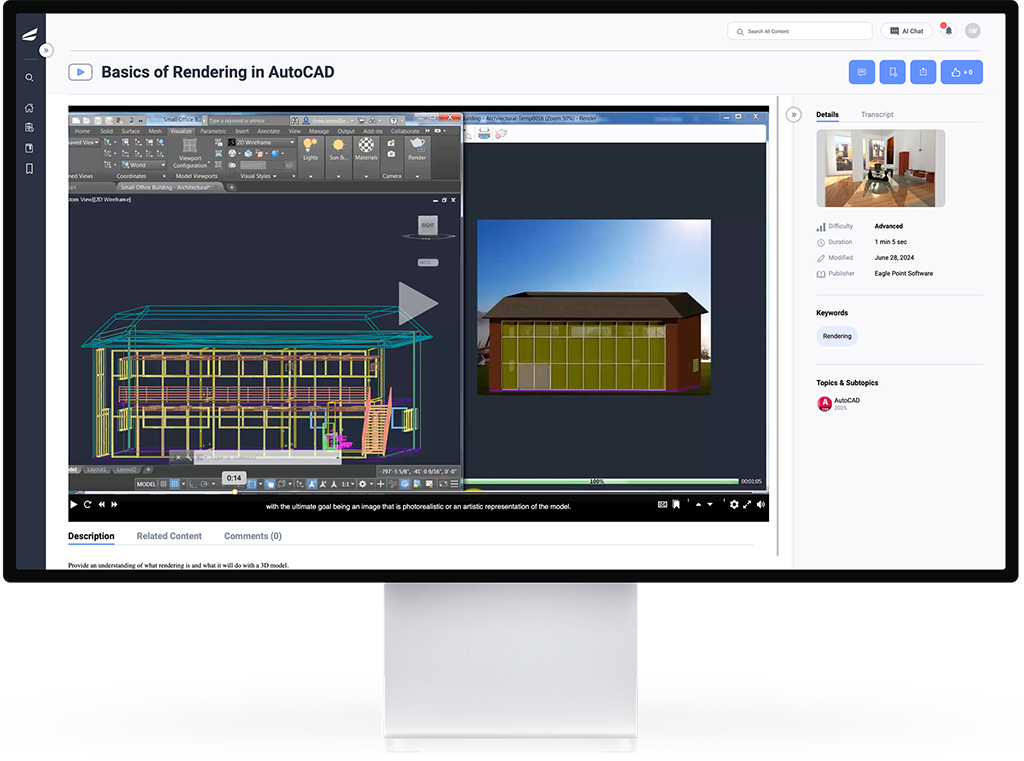Click the notification bell icon
The image size is (1024, 761).
949,31
